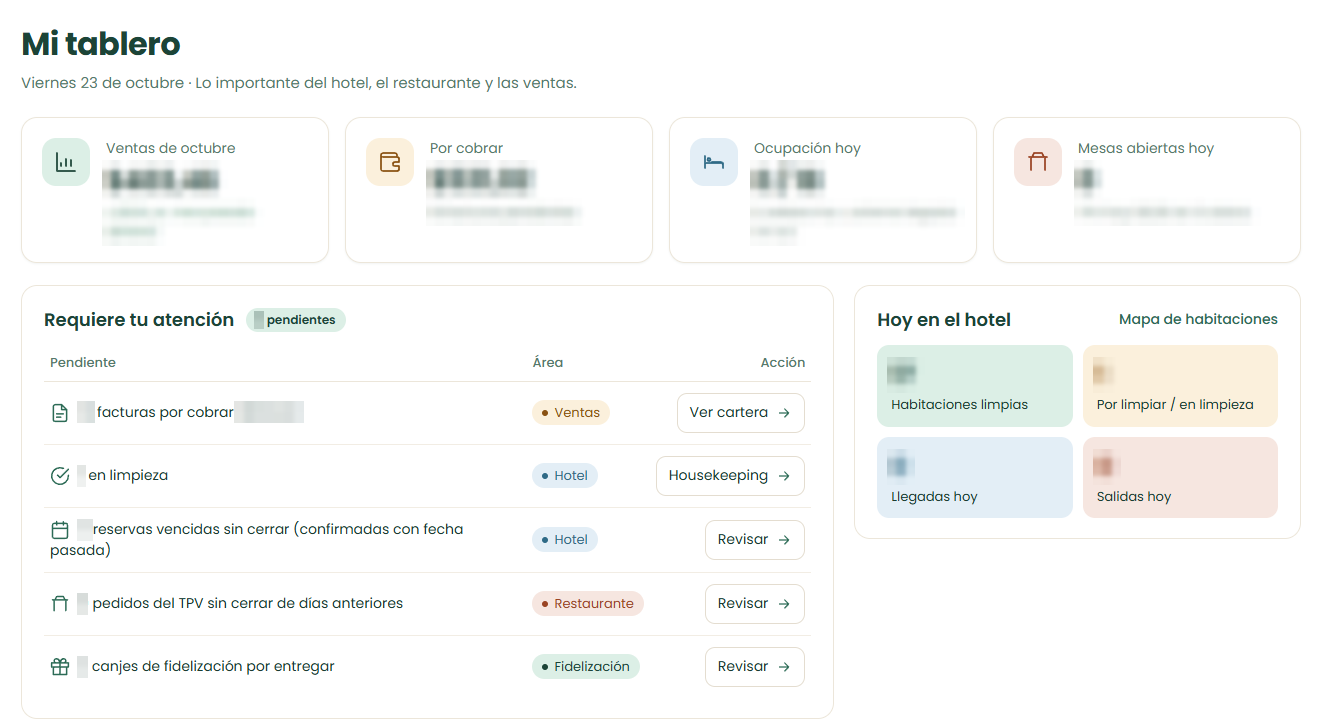This screenshot has width=1333, height=728.
Task: Click the Hoy en el hotel heading
Action: pos(944,320)
